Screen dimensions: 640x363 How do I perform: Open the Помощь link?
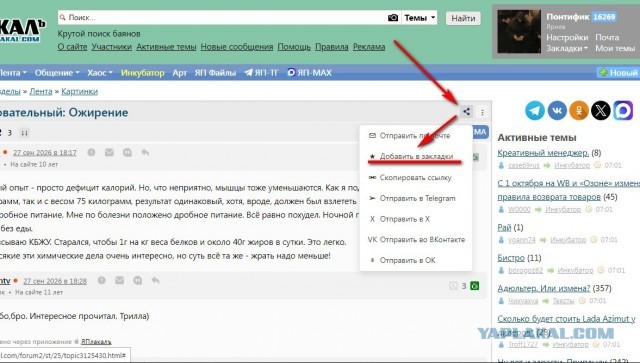(x=294, y=47)
